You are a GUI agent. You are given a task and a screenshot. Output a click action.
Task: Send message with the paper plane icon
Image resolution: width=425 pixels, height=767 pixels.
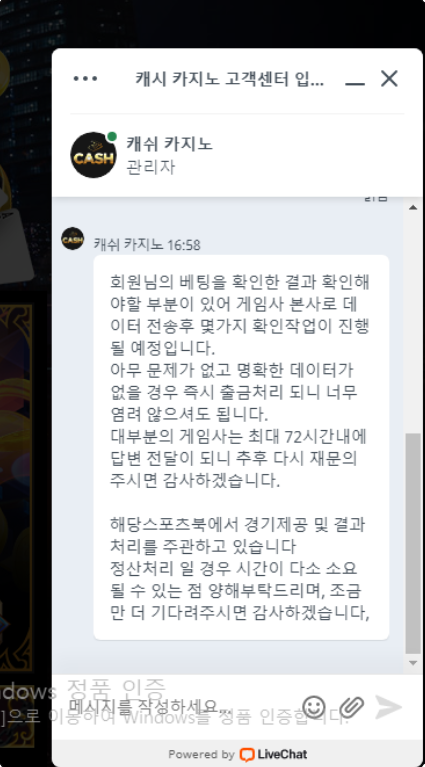click(388, 707)
